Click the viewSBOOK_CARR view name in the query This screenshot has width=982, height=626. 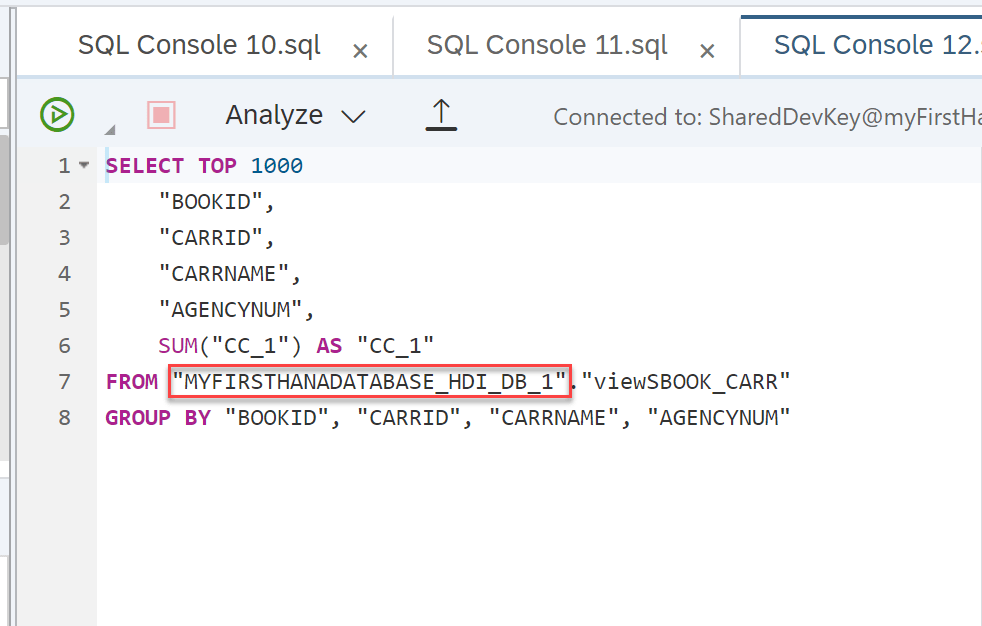[684, 381]
